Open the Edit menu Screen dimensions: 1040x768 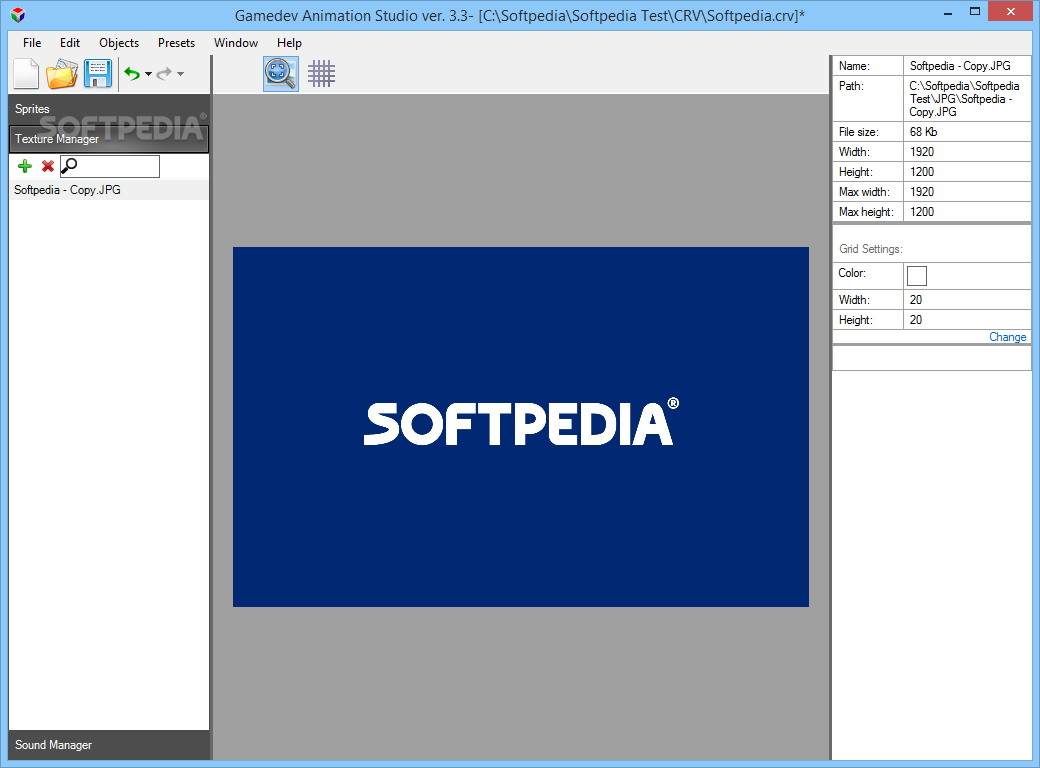pos(70,42)
